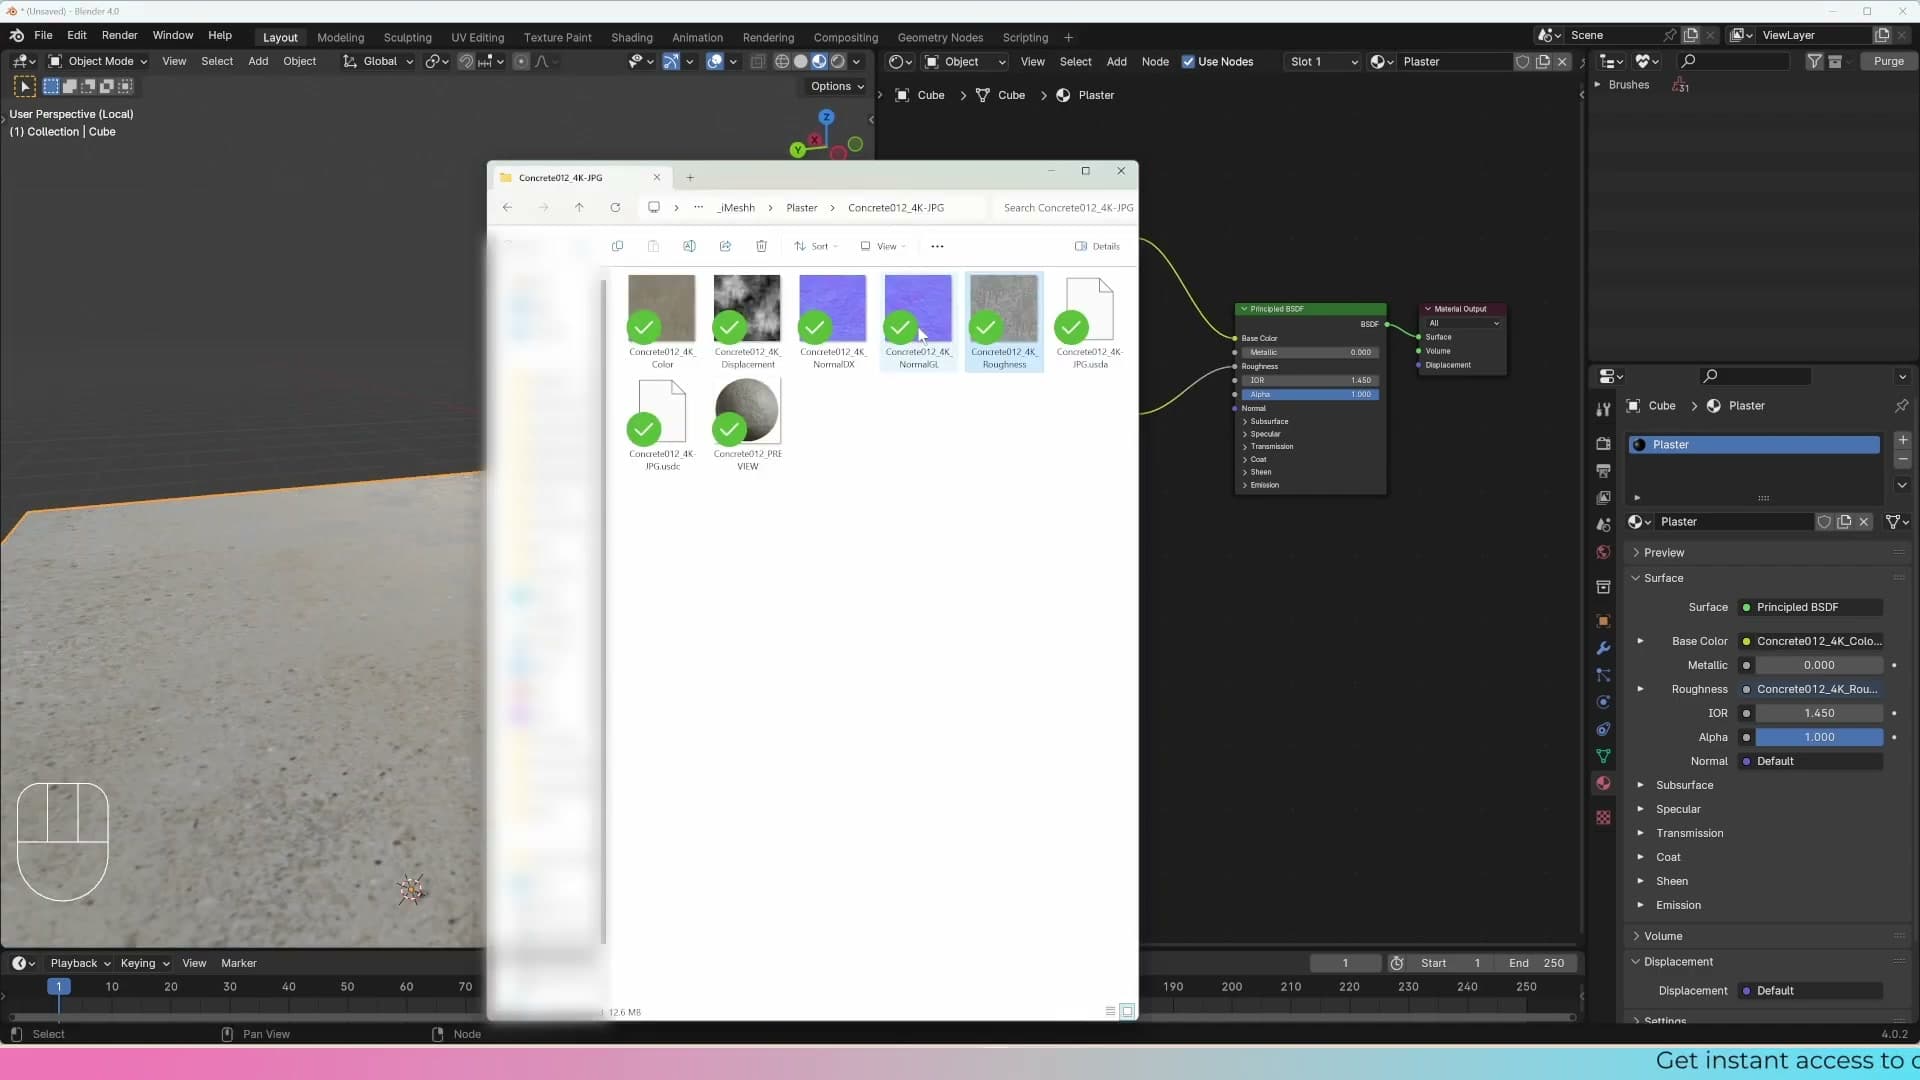Open Explorer's more options ellipsis menu

point(937,246)
